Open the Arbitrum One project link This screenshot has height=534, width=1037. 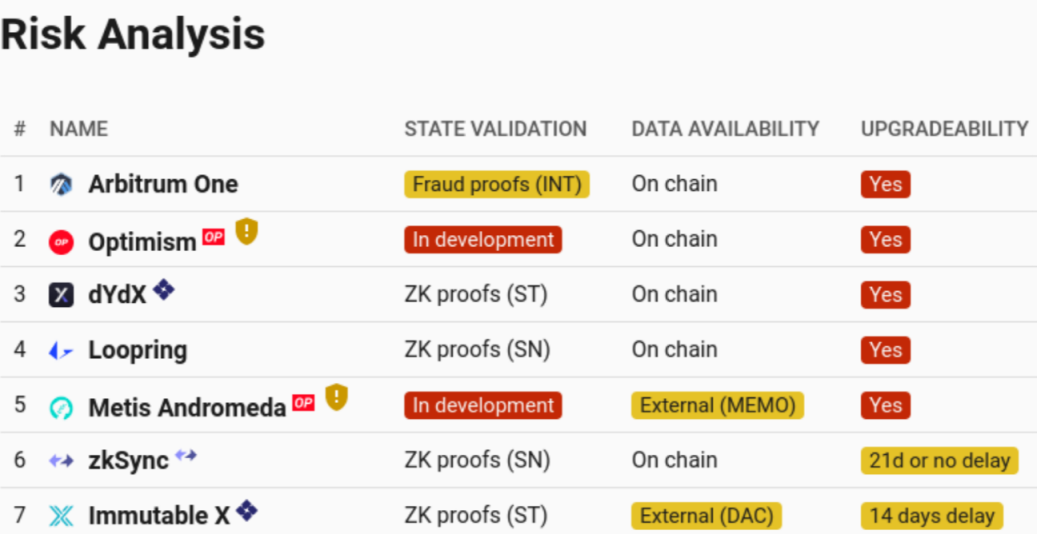[163, 184]
